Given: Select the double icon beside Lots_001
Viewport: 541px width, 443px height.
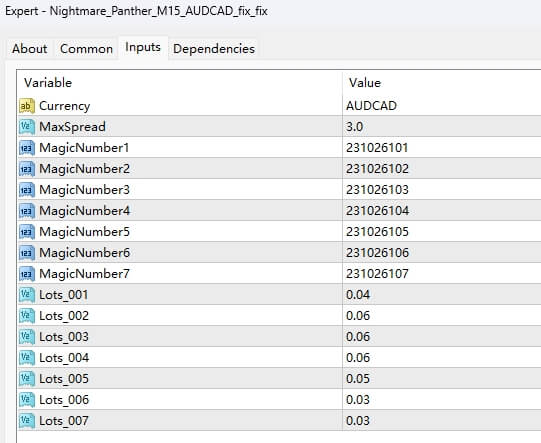Looking at the screenshot, I should pyautogui.click(x=27, y=295).
